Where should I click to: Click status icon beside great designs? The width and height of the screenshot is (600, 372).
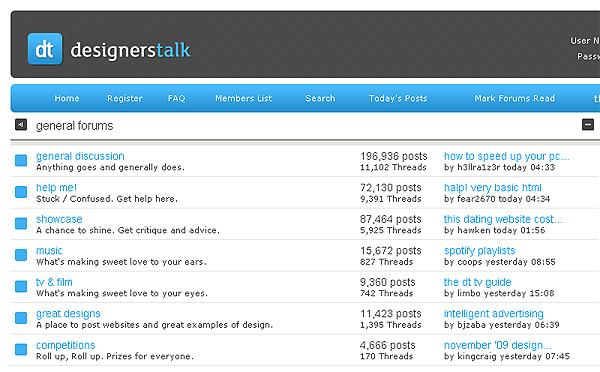tap(21, 318)
